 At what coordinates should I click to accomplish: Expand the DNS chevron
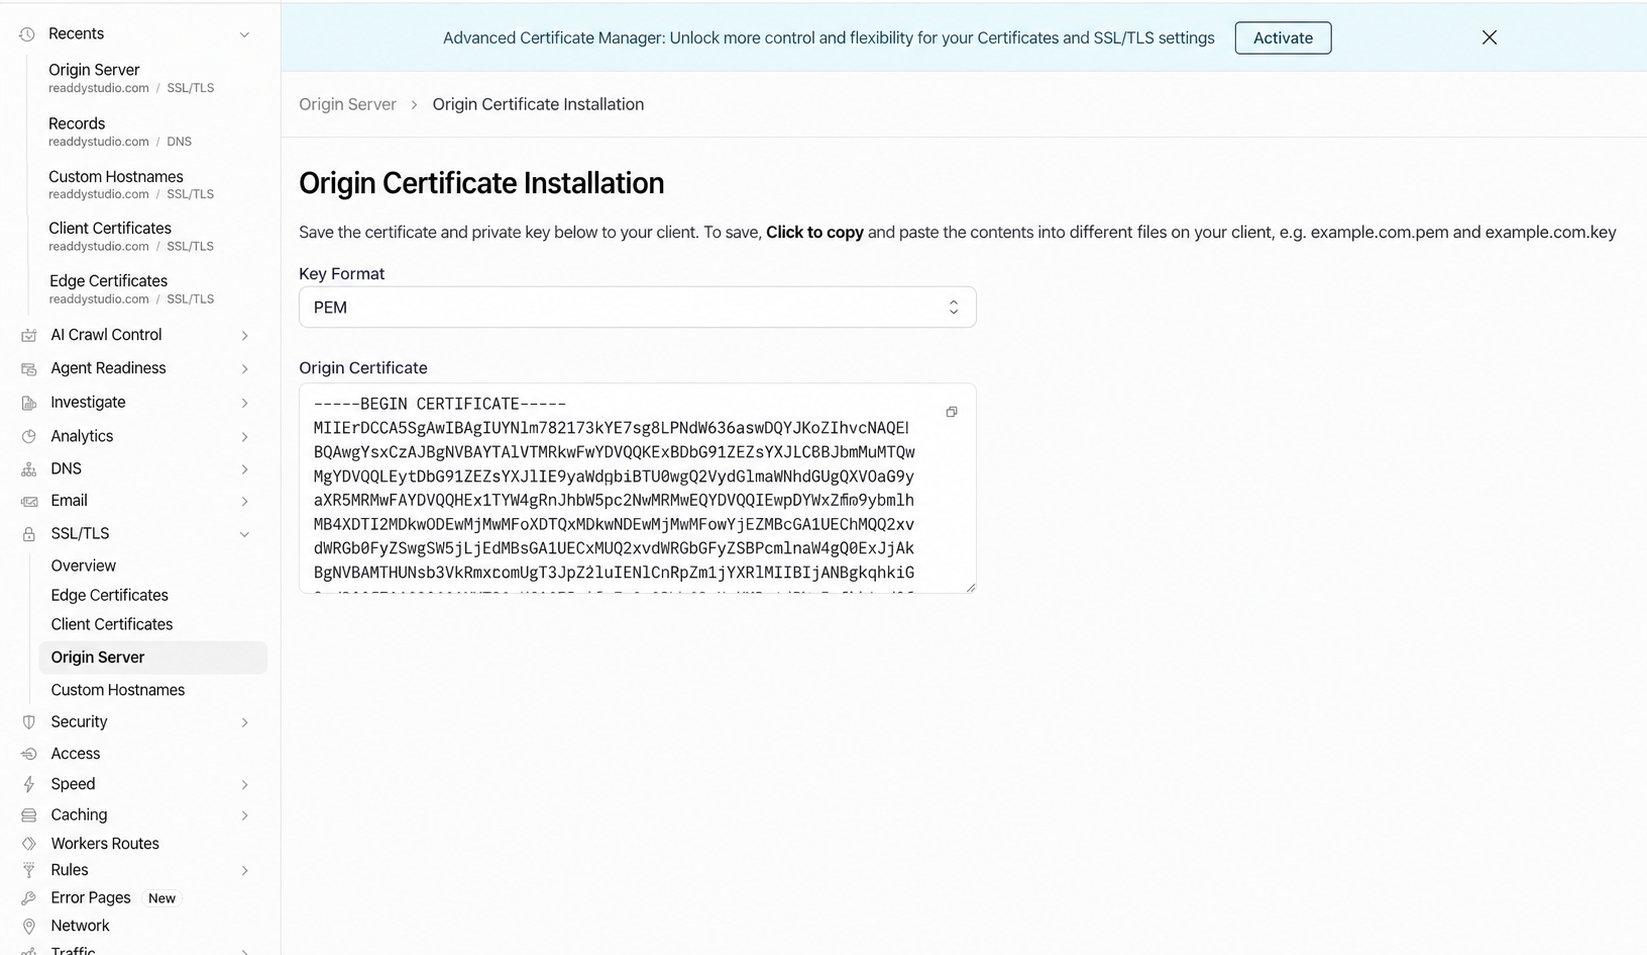click(x=244, y=469)
